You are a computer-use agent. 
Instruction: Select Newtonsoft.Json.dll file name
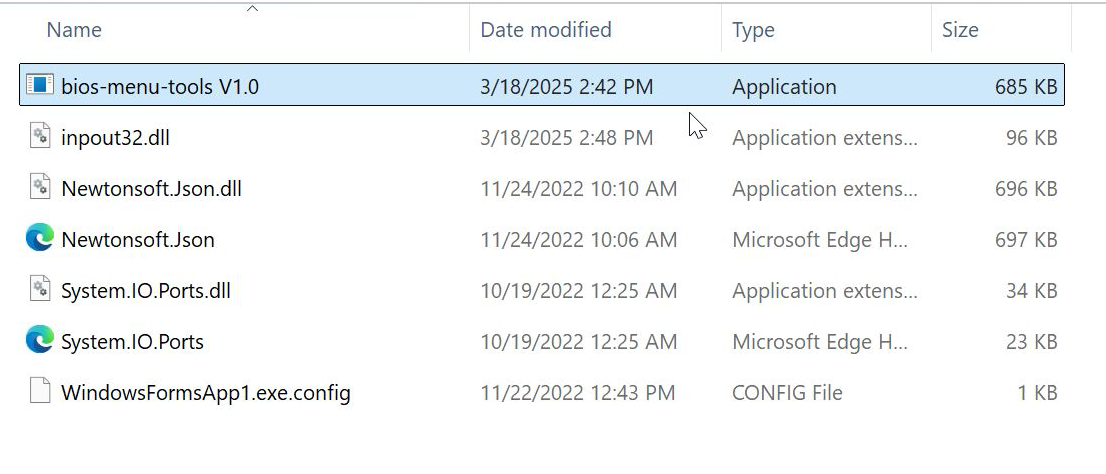pyautogui.click(x=151, y=189)
